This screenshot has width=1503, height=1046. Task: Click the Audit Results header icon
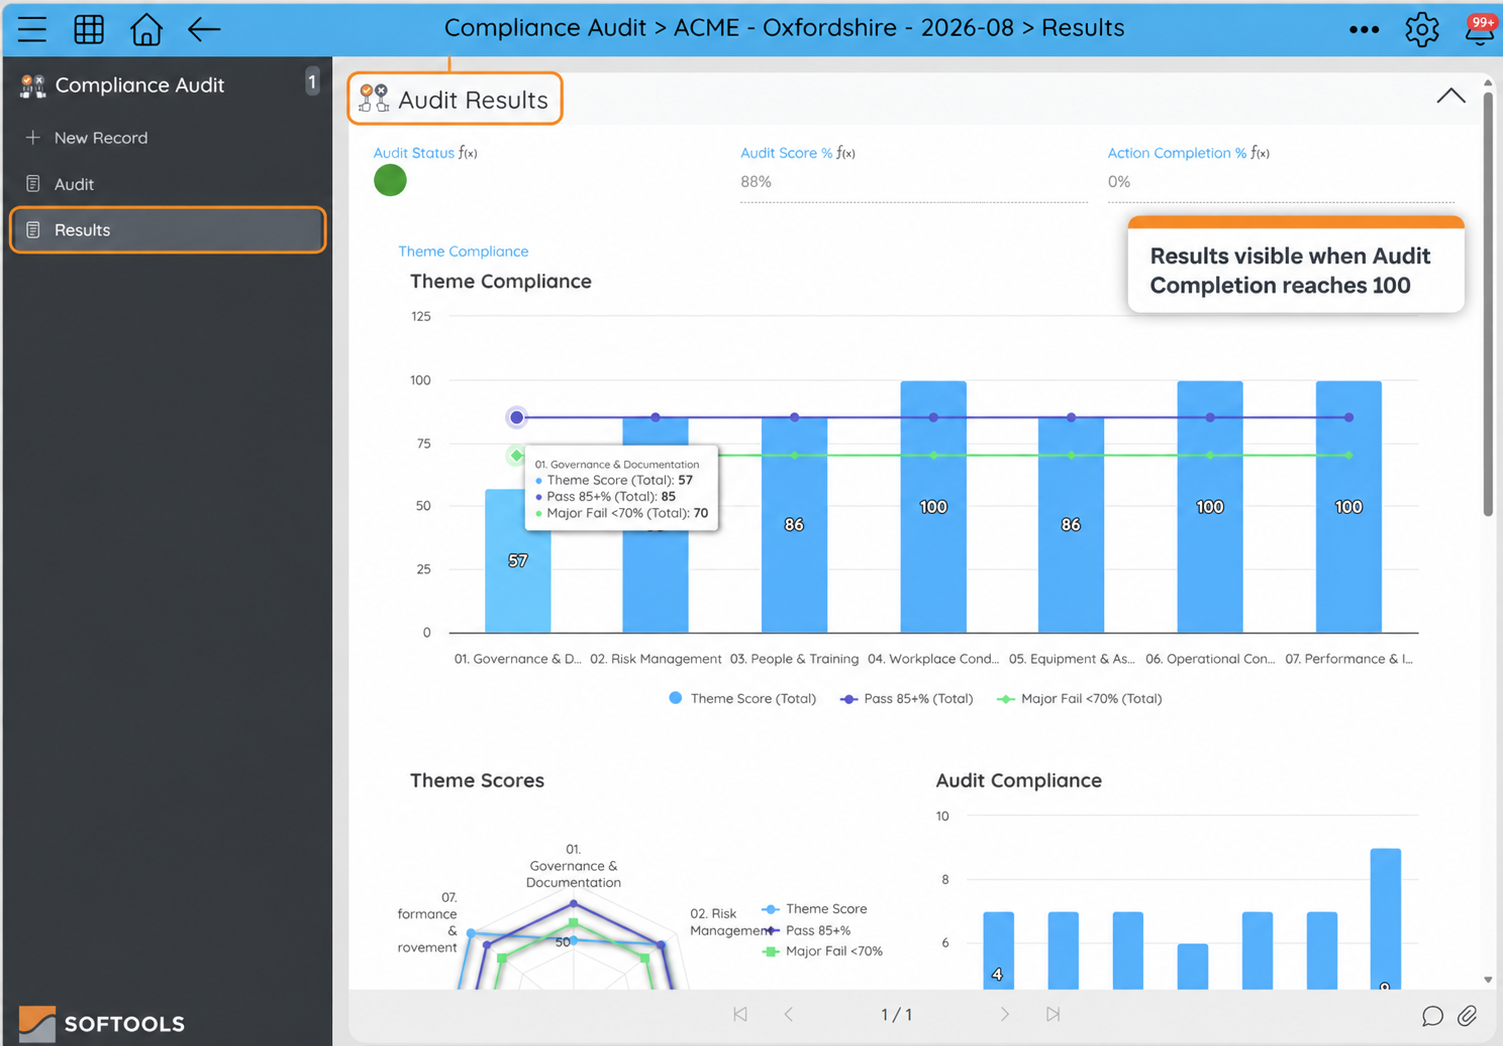pyautogui.click(x=374, y=98)
